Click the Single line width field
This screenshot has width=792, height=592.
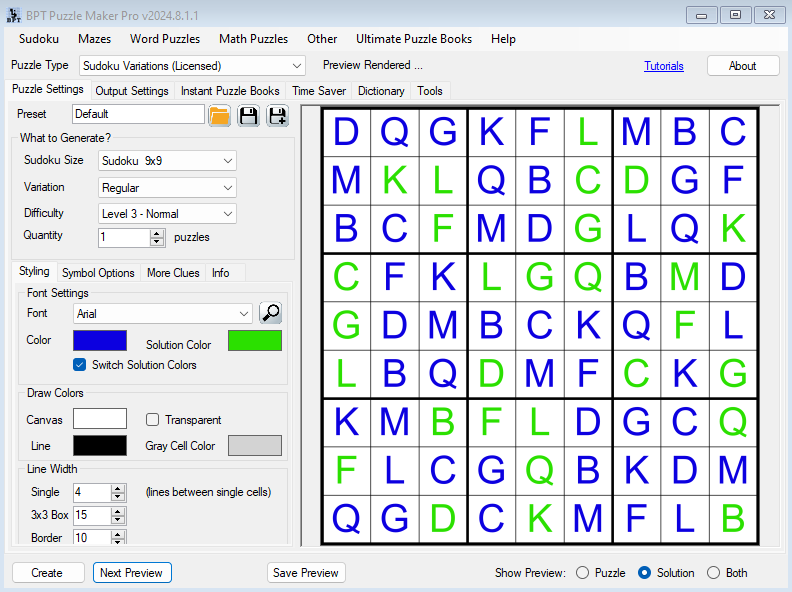[x=92, y=492]
